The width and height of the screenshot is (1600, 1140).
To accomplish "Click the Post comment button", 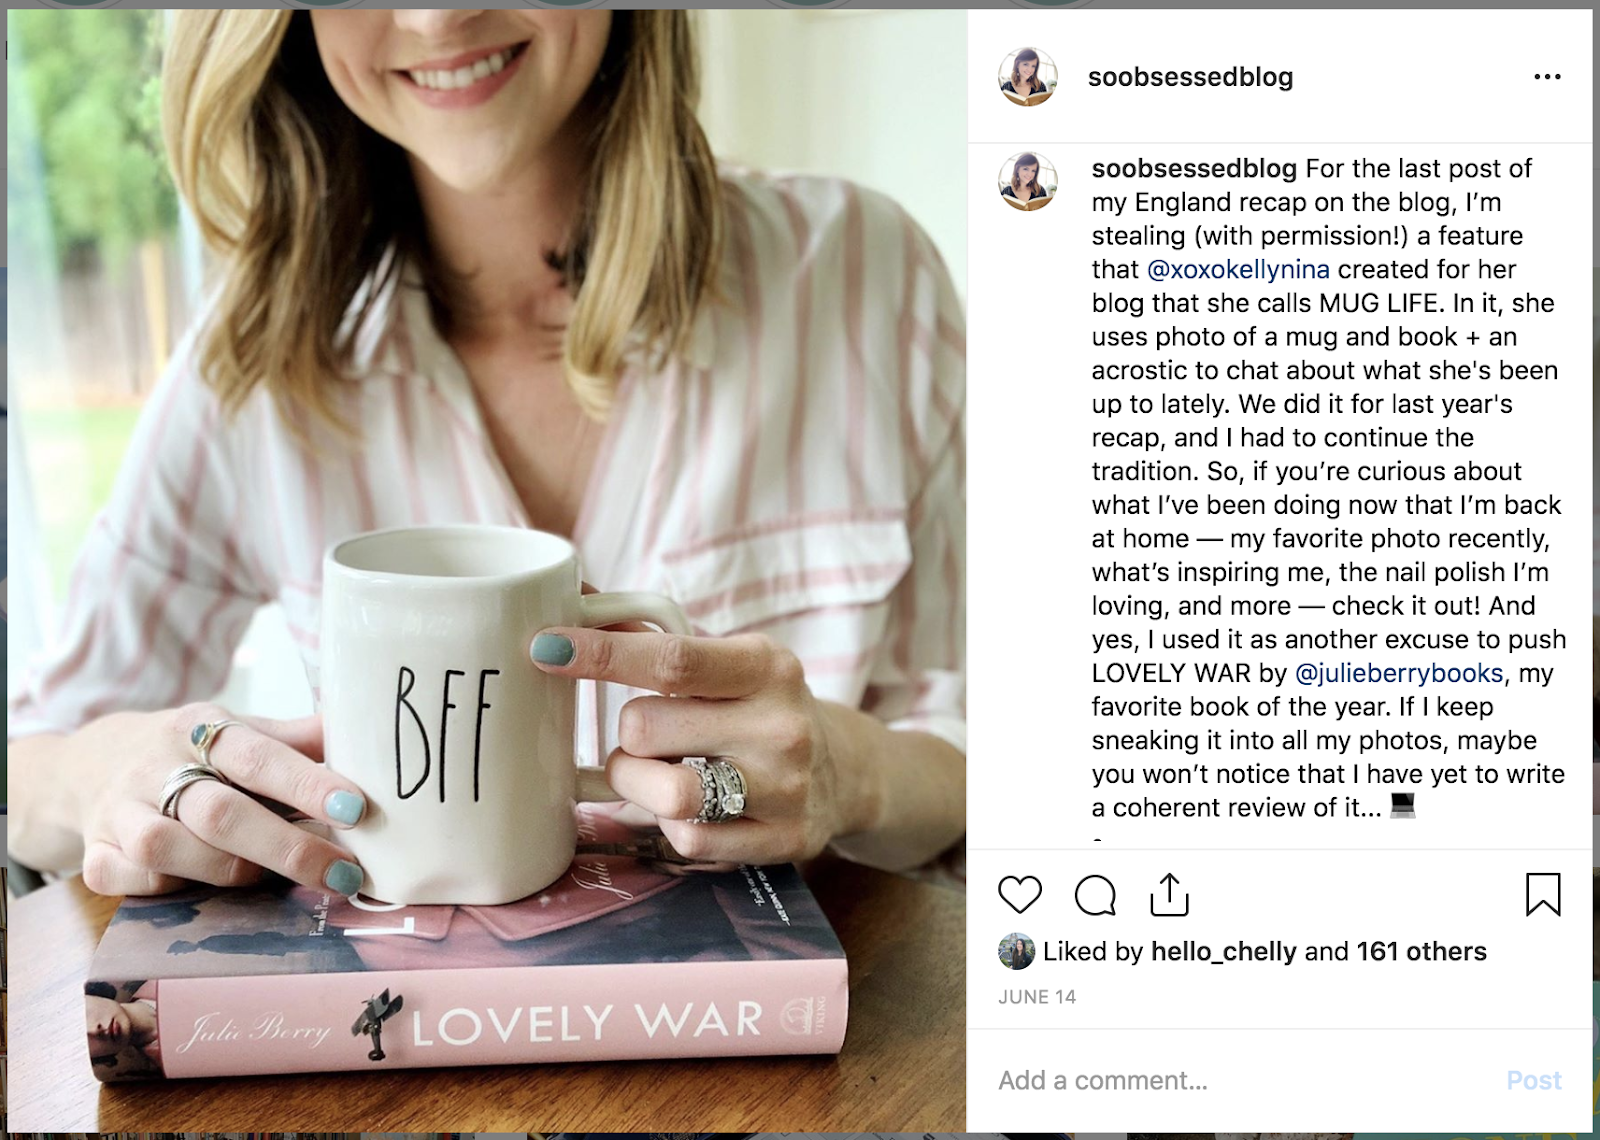I will (1534, 1081).
